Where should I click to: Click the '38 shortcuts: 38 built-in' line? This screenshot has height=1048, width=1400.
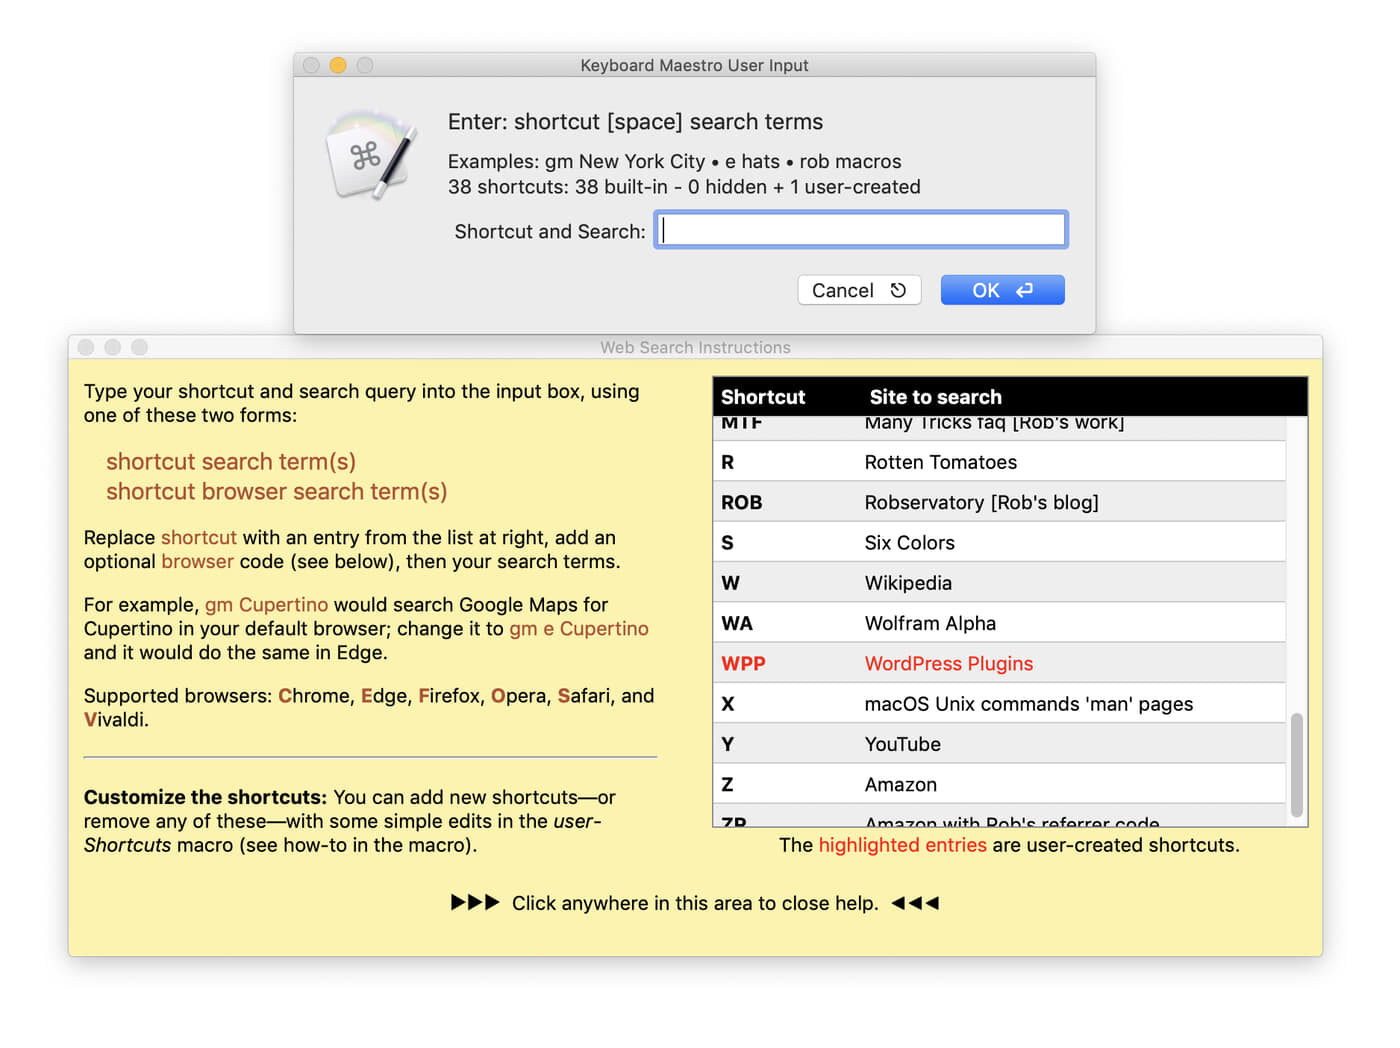coord(684,187)
